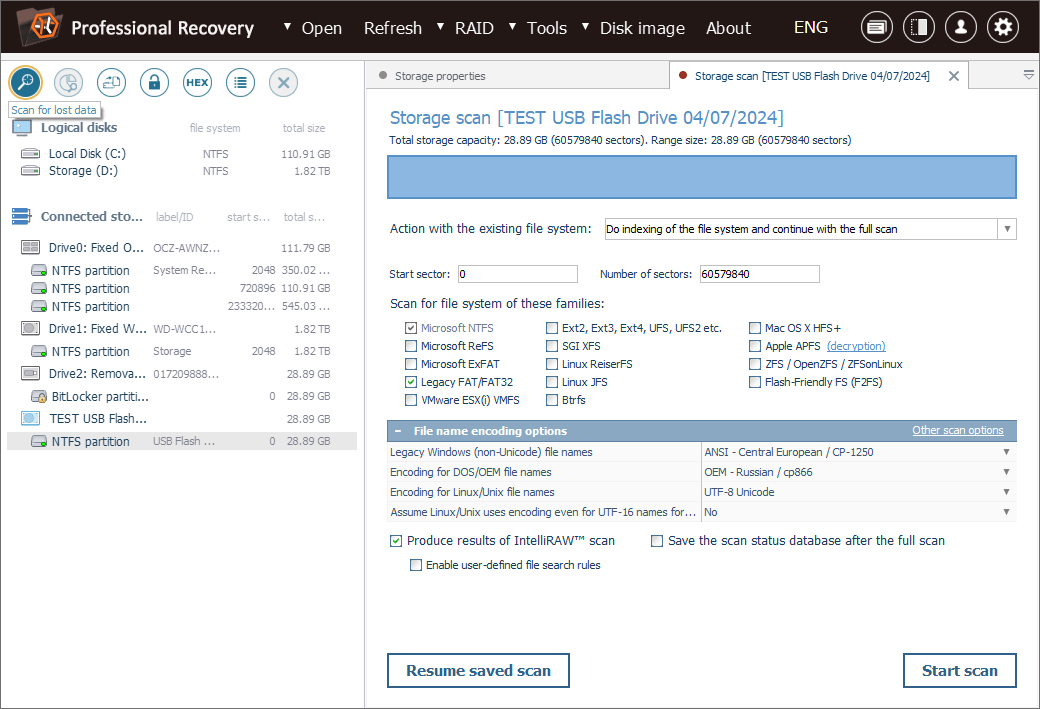Click the user account icon in header
This screenshot has width=1040, height=709.
click(961, 28)
